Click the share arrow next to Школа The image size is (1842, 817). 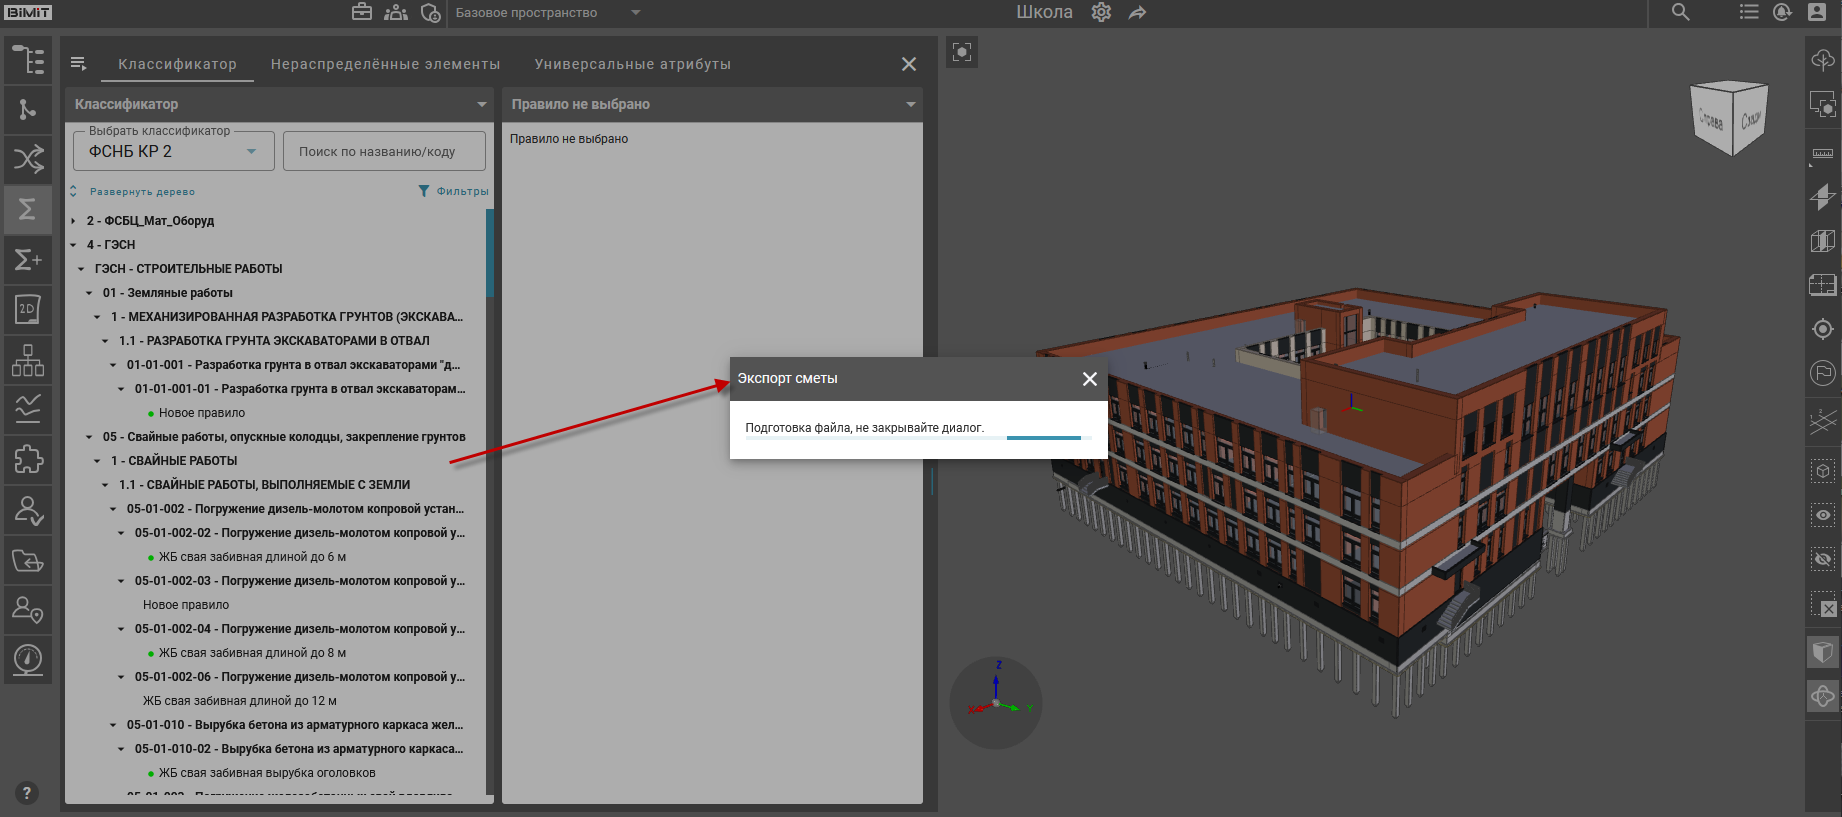(1137, 13)
